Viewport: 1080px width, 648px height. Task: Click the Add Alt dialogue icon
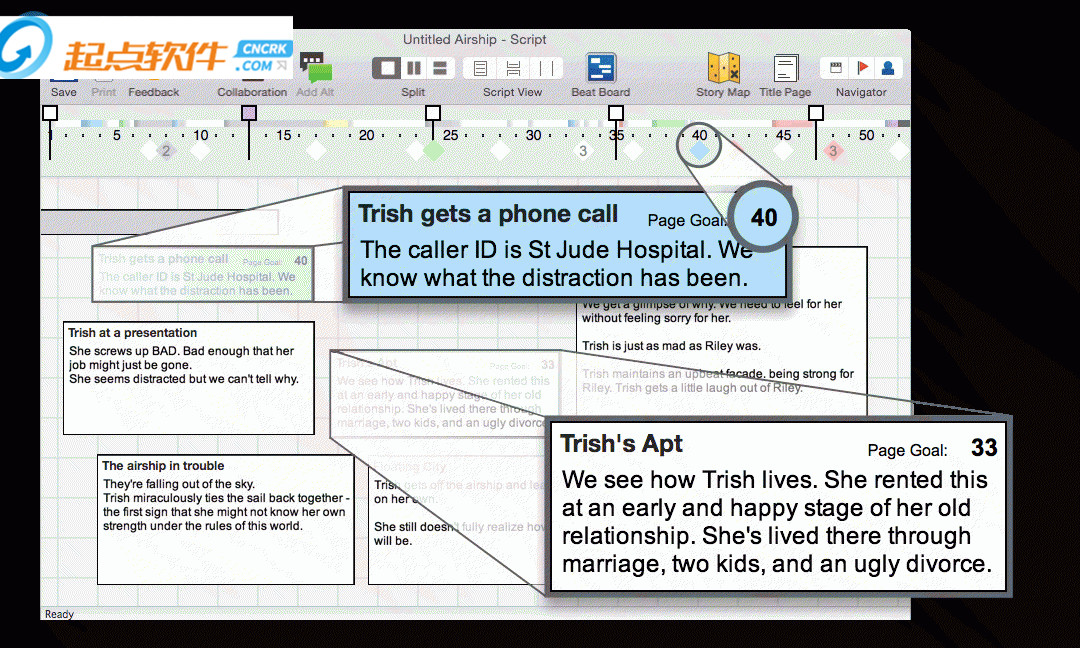315,68
